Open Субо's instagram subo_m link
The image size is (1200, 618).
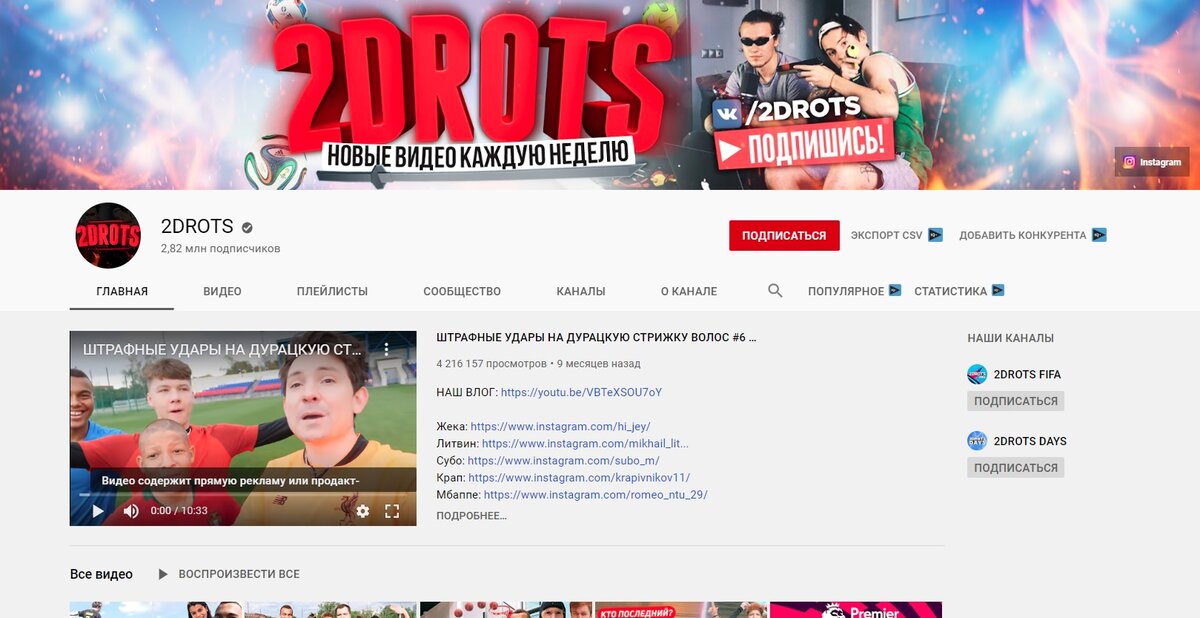563,460
